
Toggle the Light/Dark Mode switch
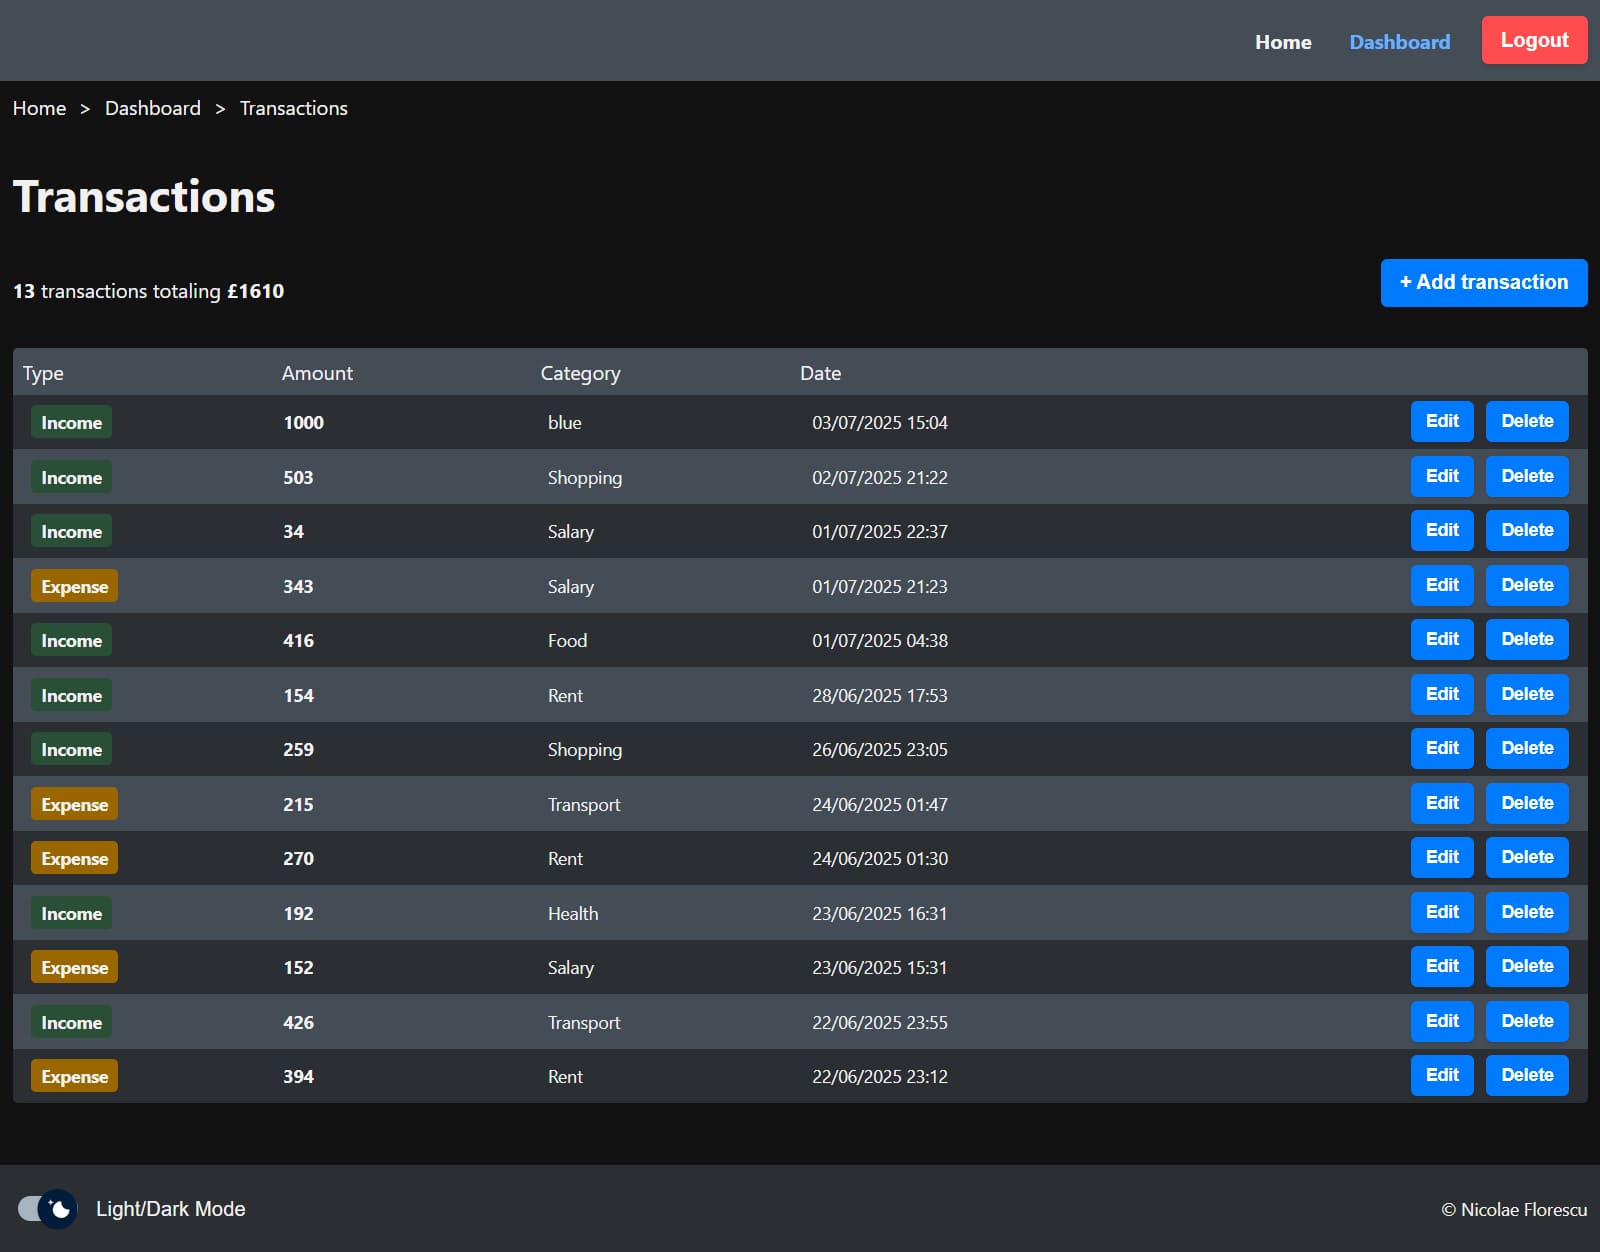[47, 1209]
